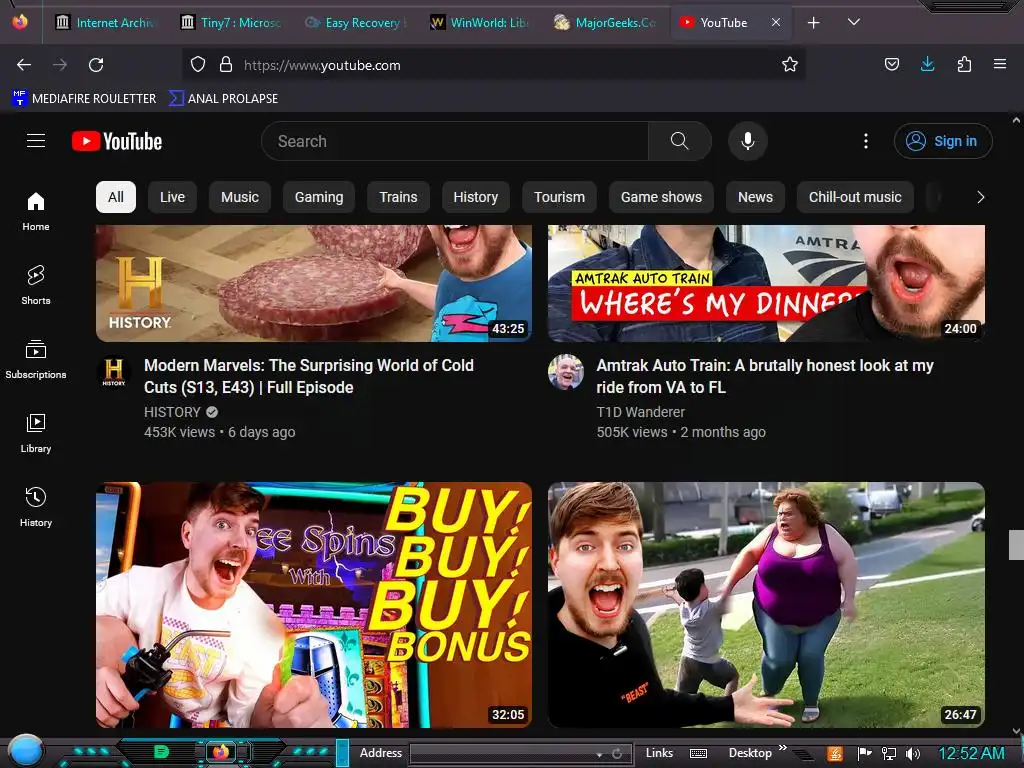The image size is (1024, 768).
Task: Start voice search with microphone
Action: coord(748,141)
